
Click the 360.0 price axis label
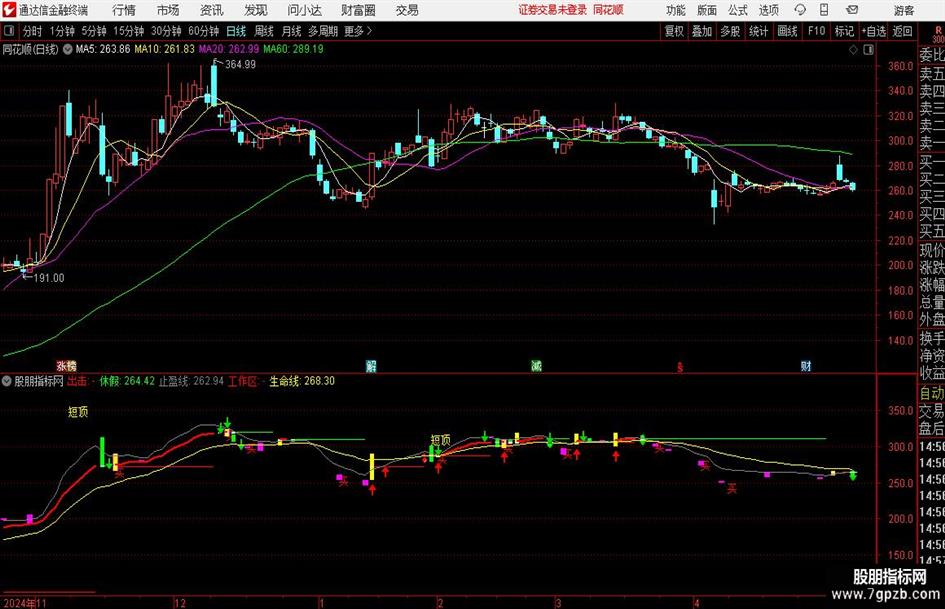click(900, 66)
